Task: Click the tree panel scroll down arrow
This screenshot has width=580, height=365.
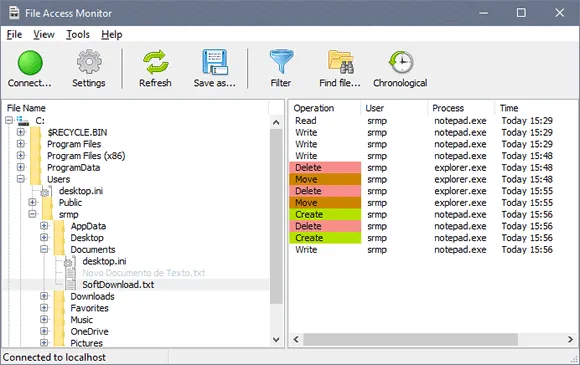Action: click(276, 339)
